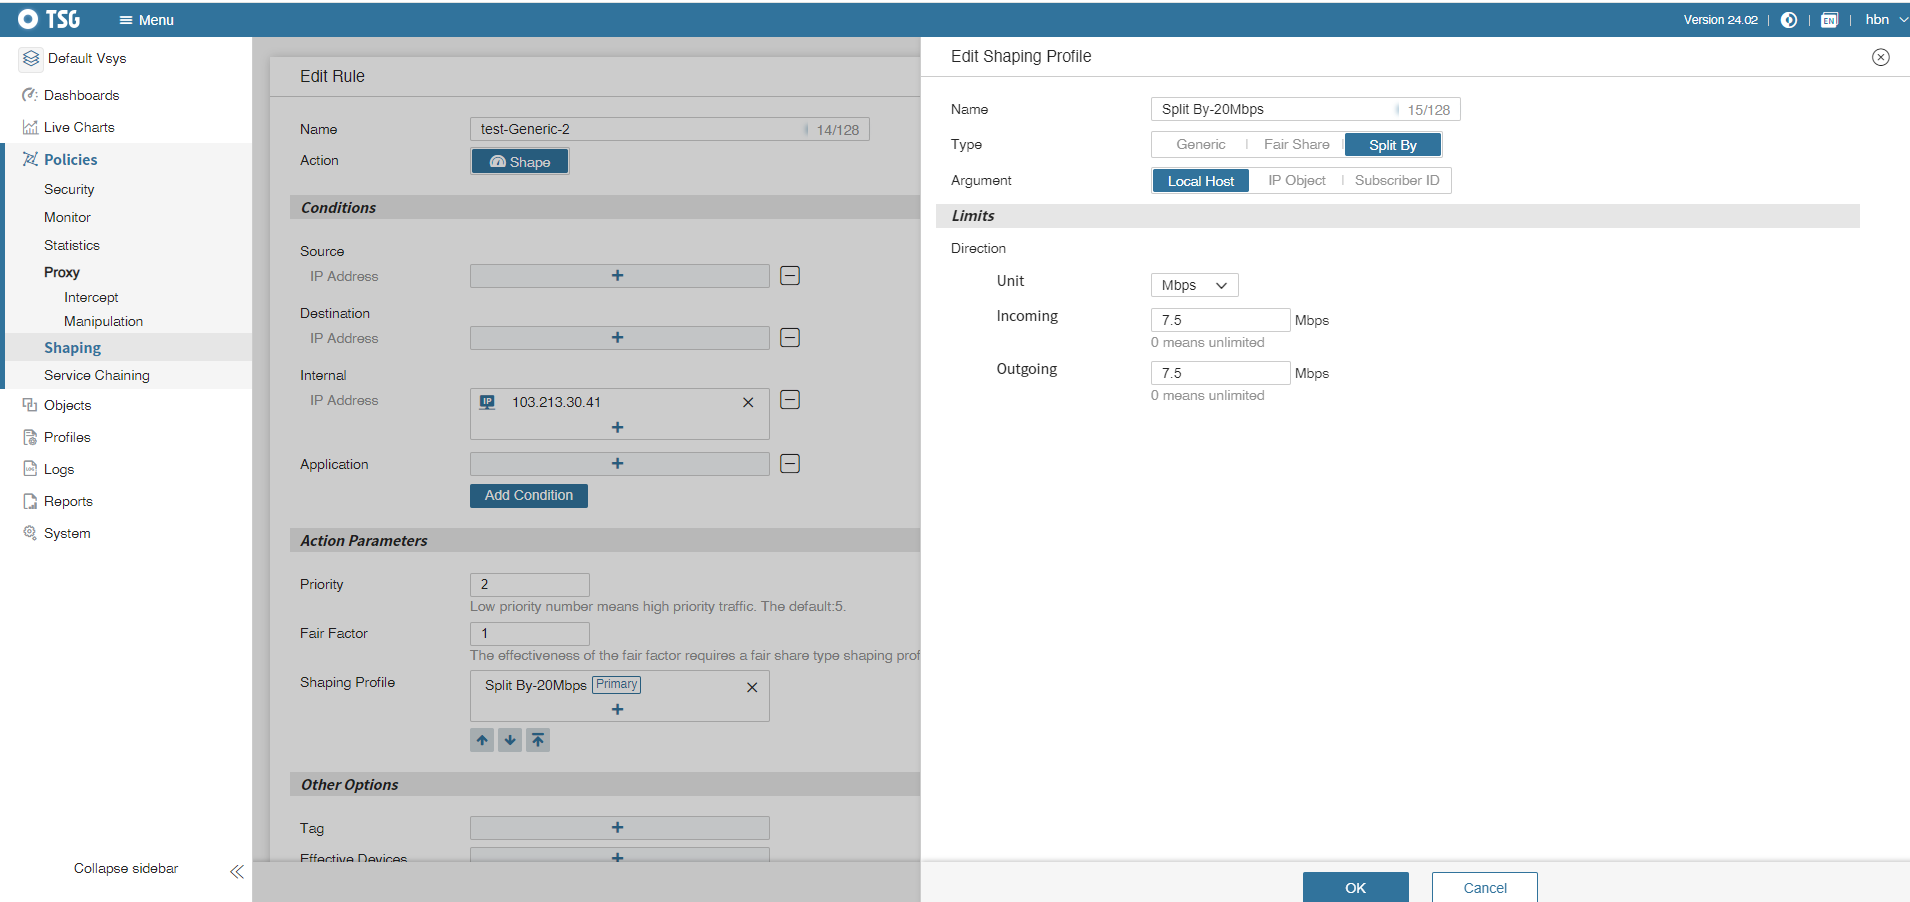The image size is (1910, 902).
Task: Add an Internal IP Address with plus
Action: [617, 427]
